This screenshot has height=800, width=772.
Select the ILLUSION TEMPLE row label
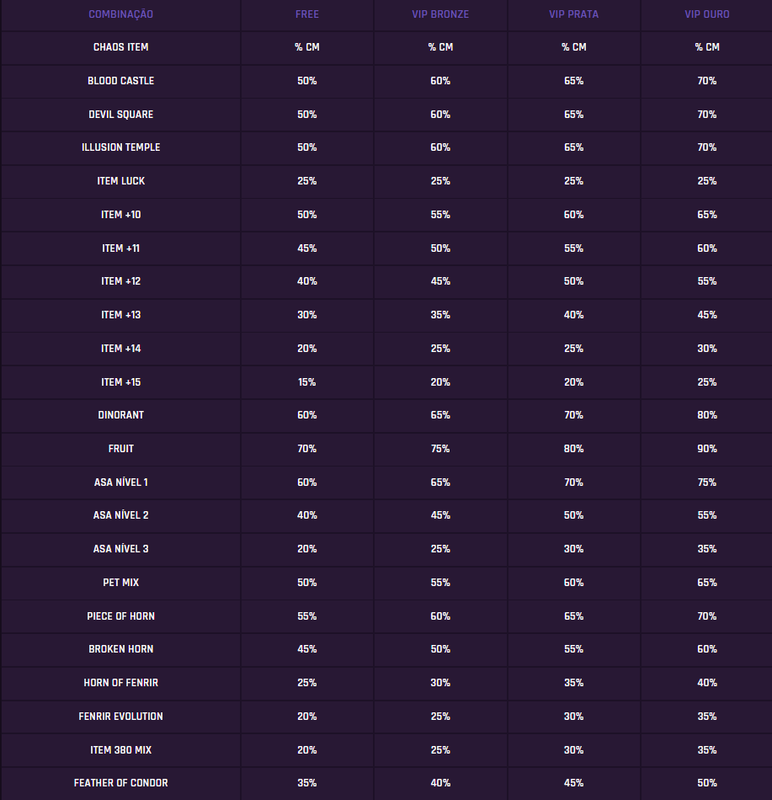[x=121, y=147]
